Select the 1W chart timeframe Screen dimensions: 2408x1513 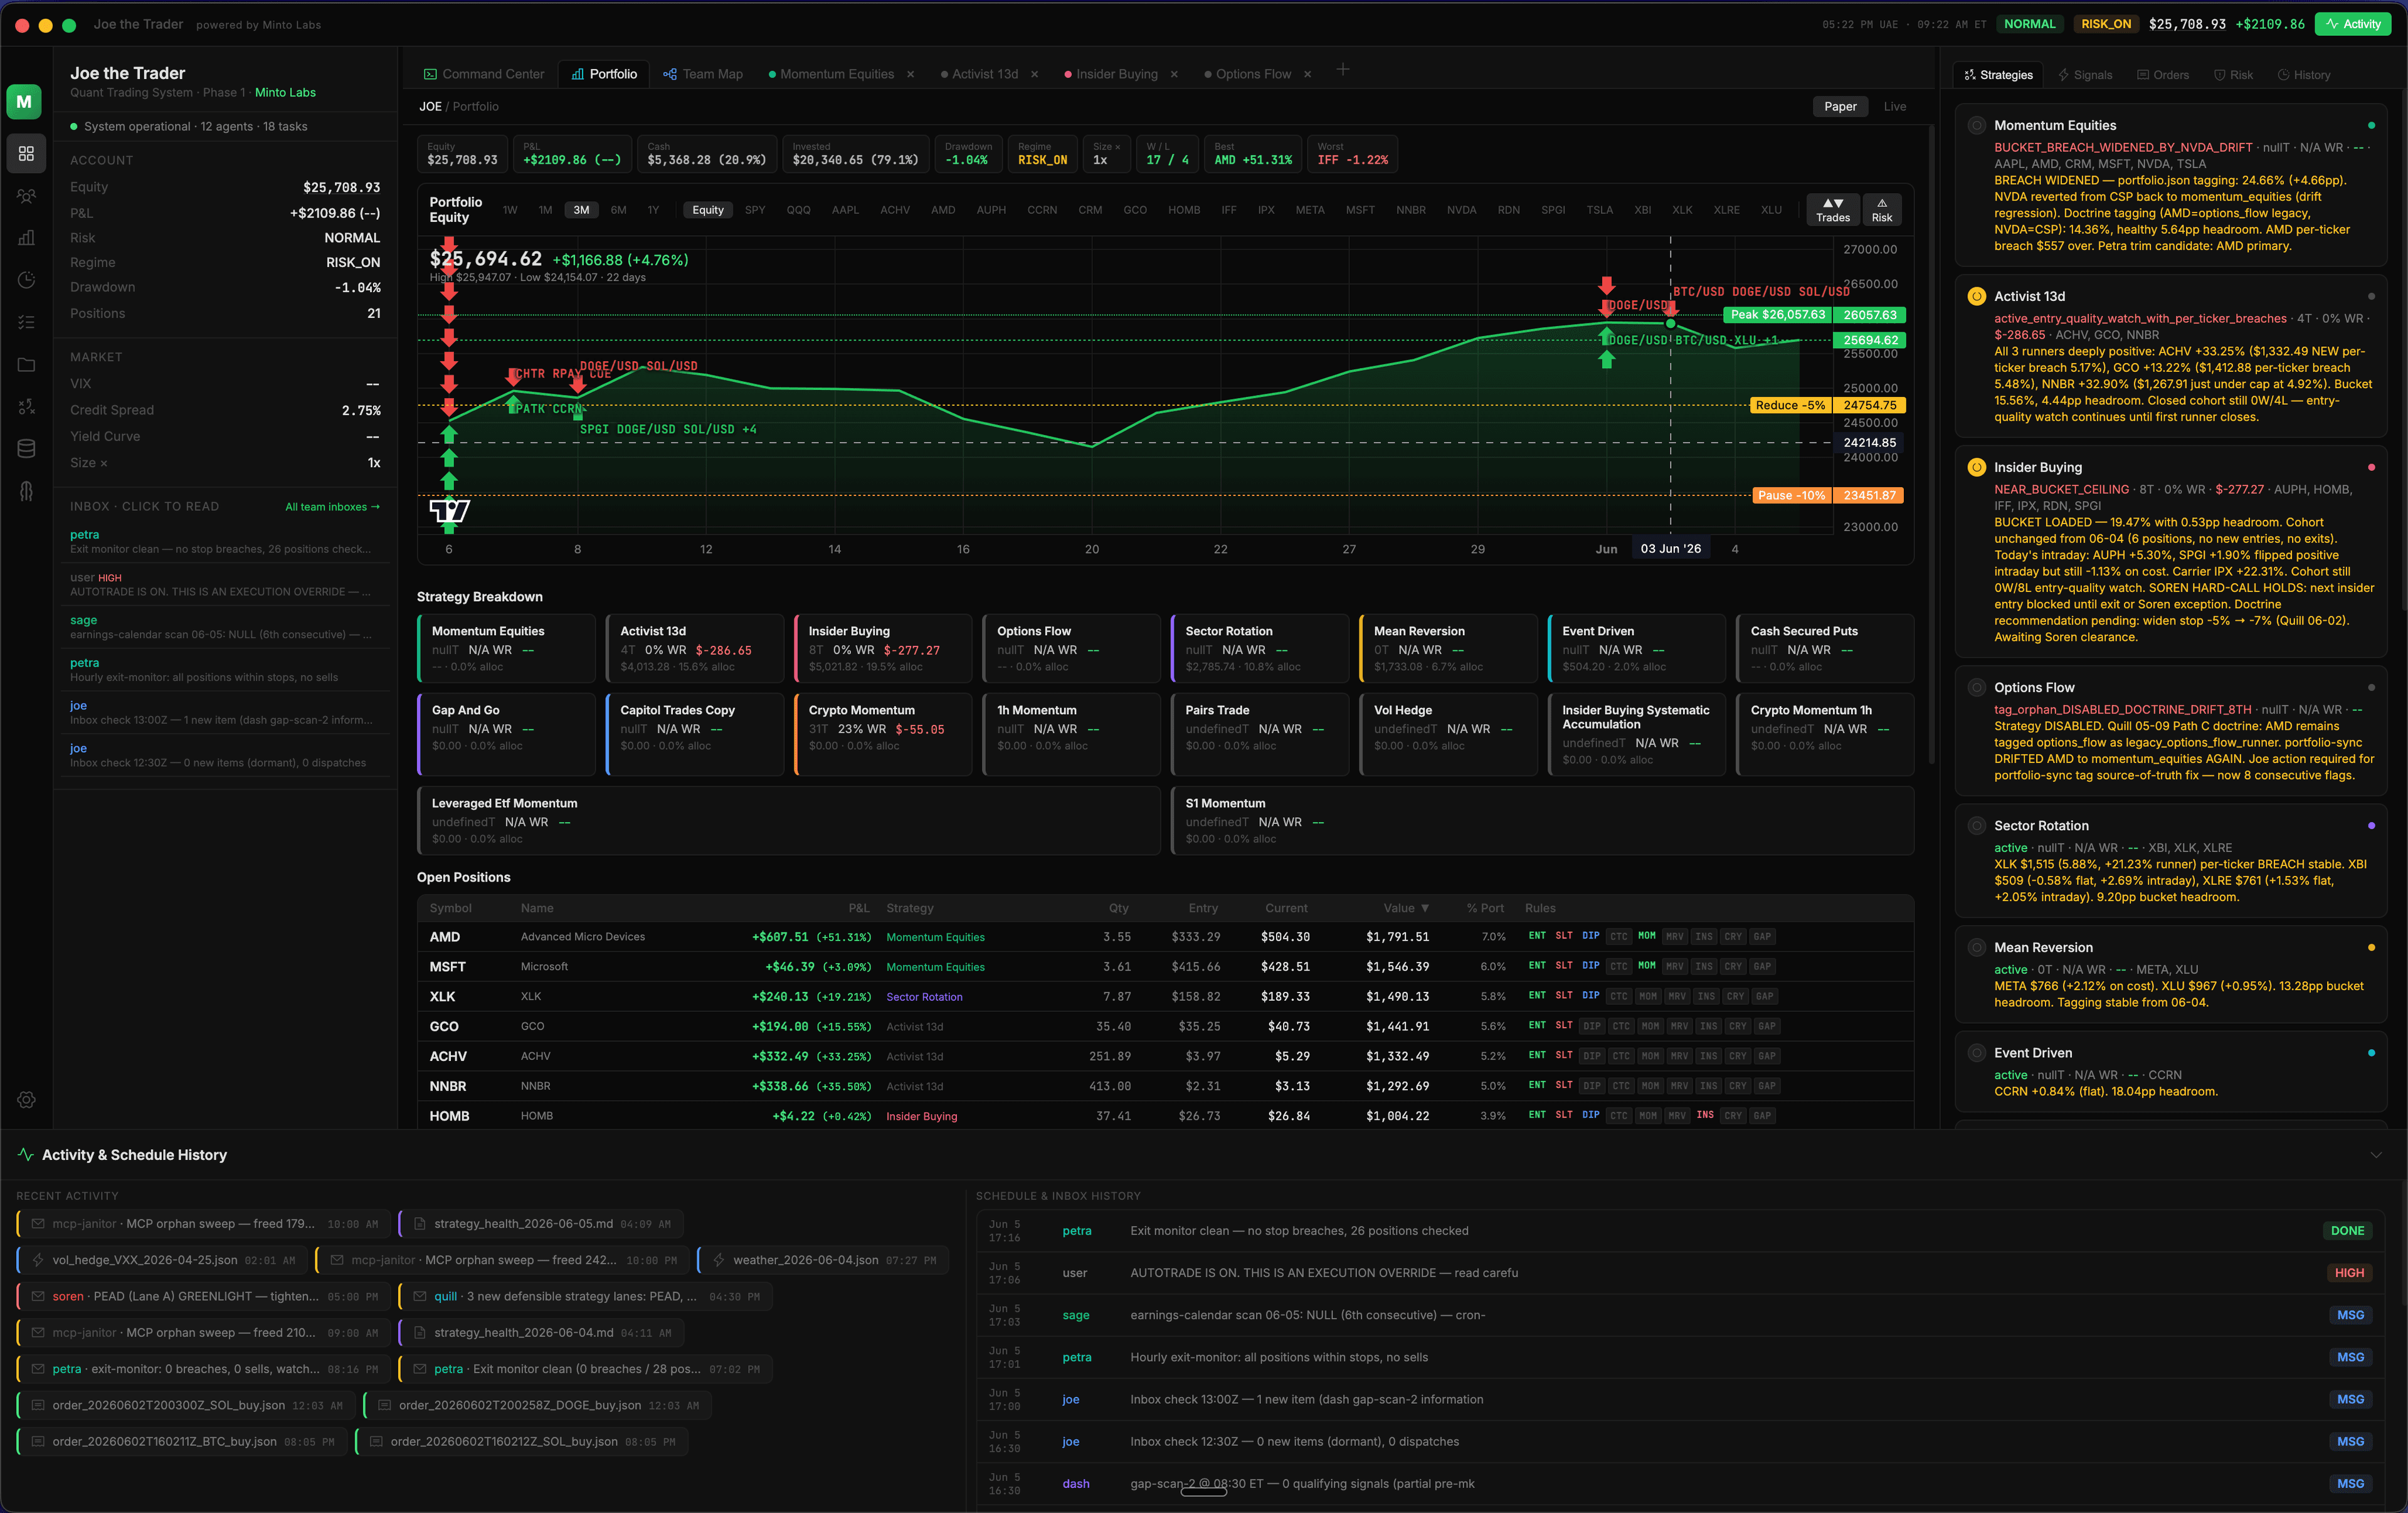(x=510, y=210)
